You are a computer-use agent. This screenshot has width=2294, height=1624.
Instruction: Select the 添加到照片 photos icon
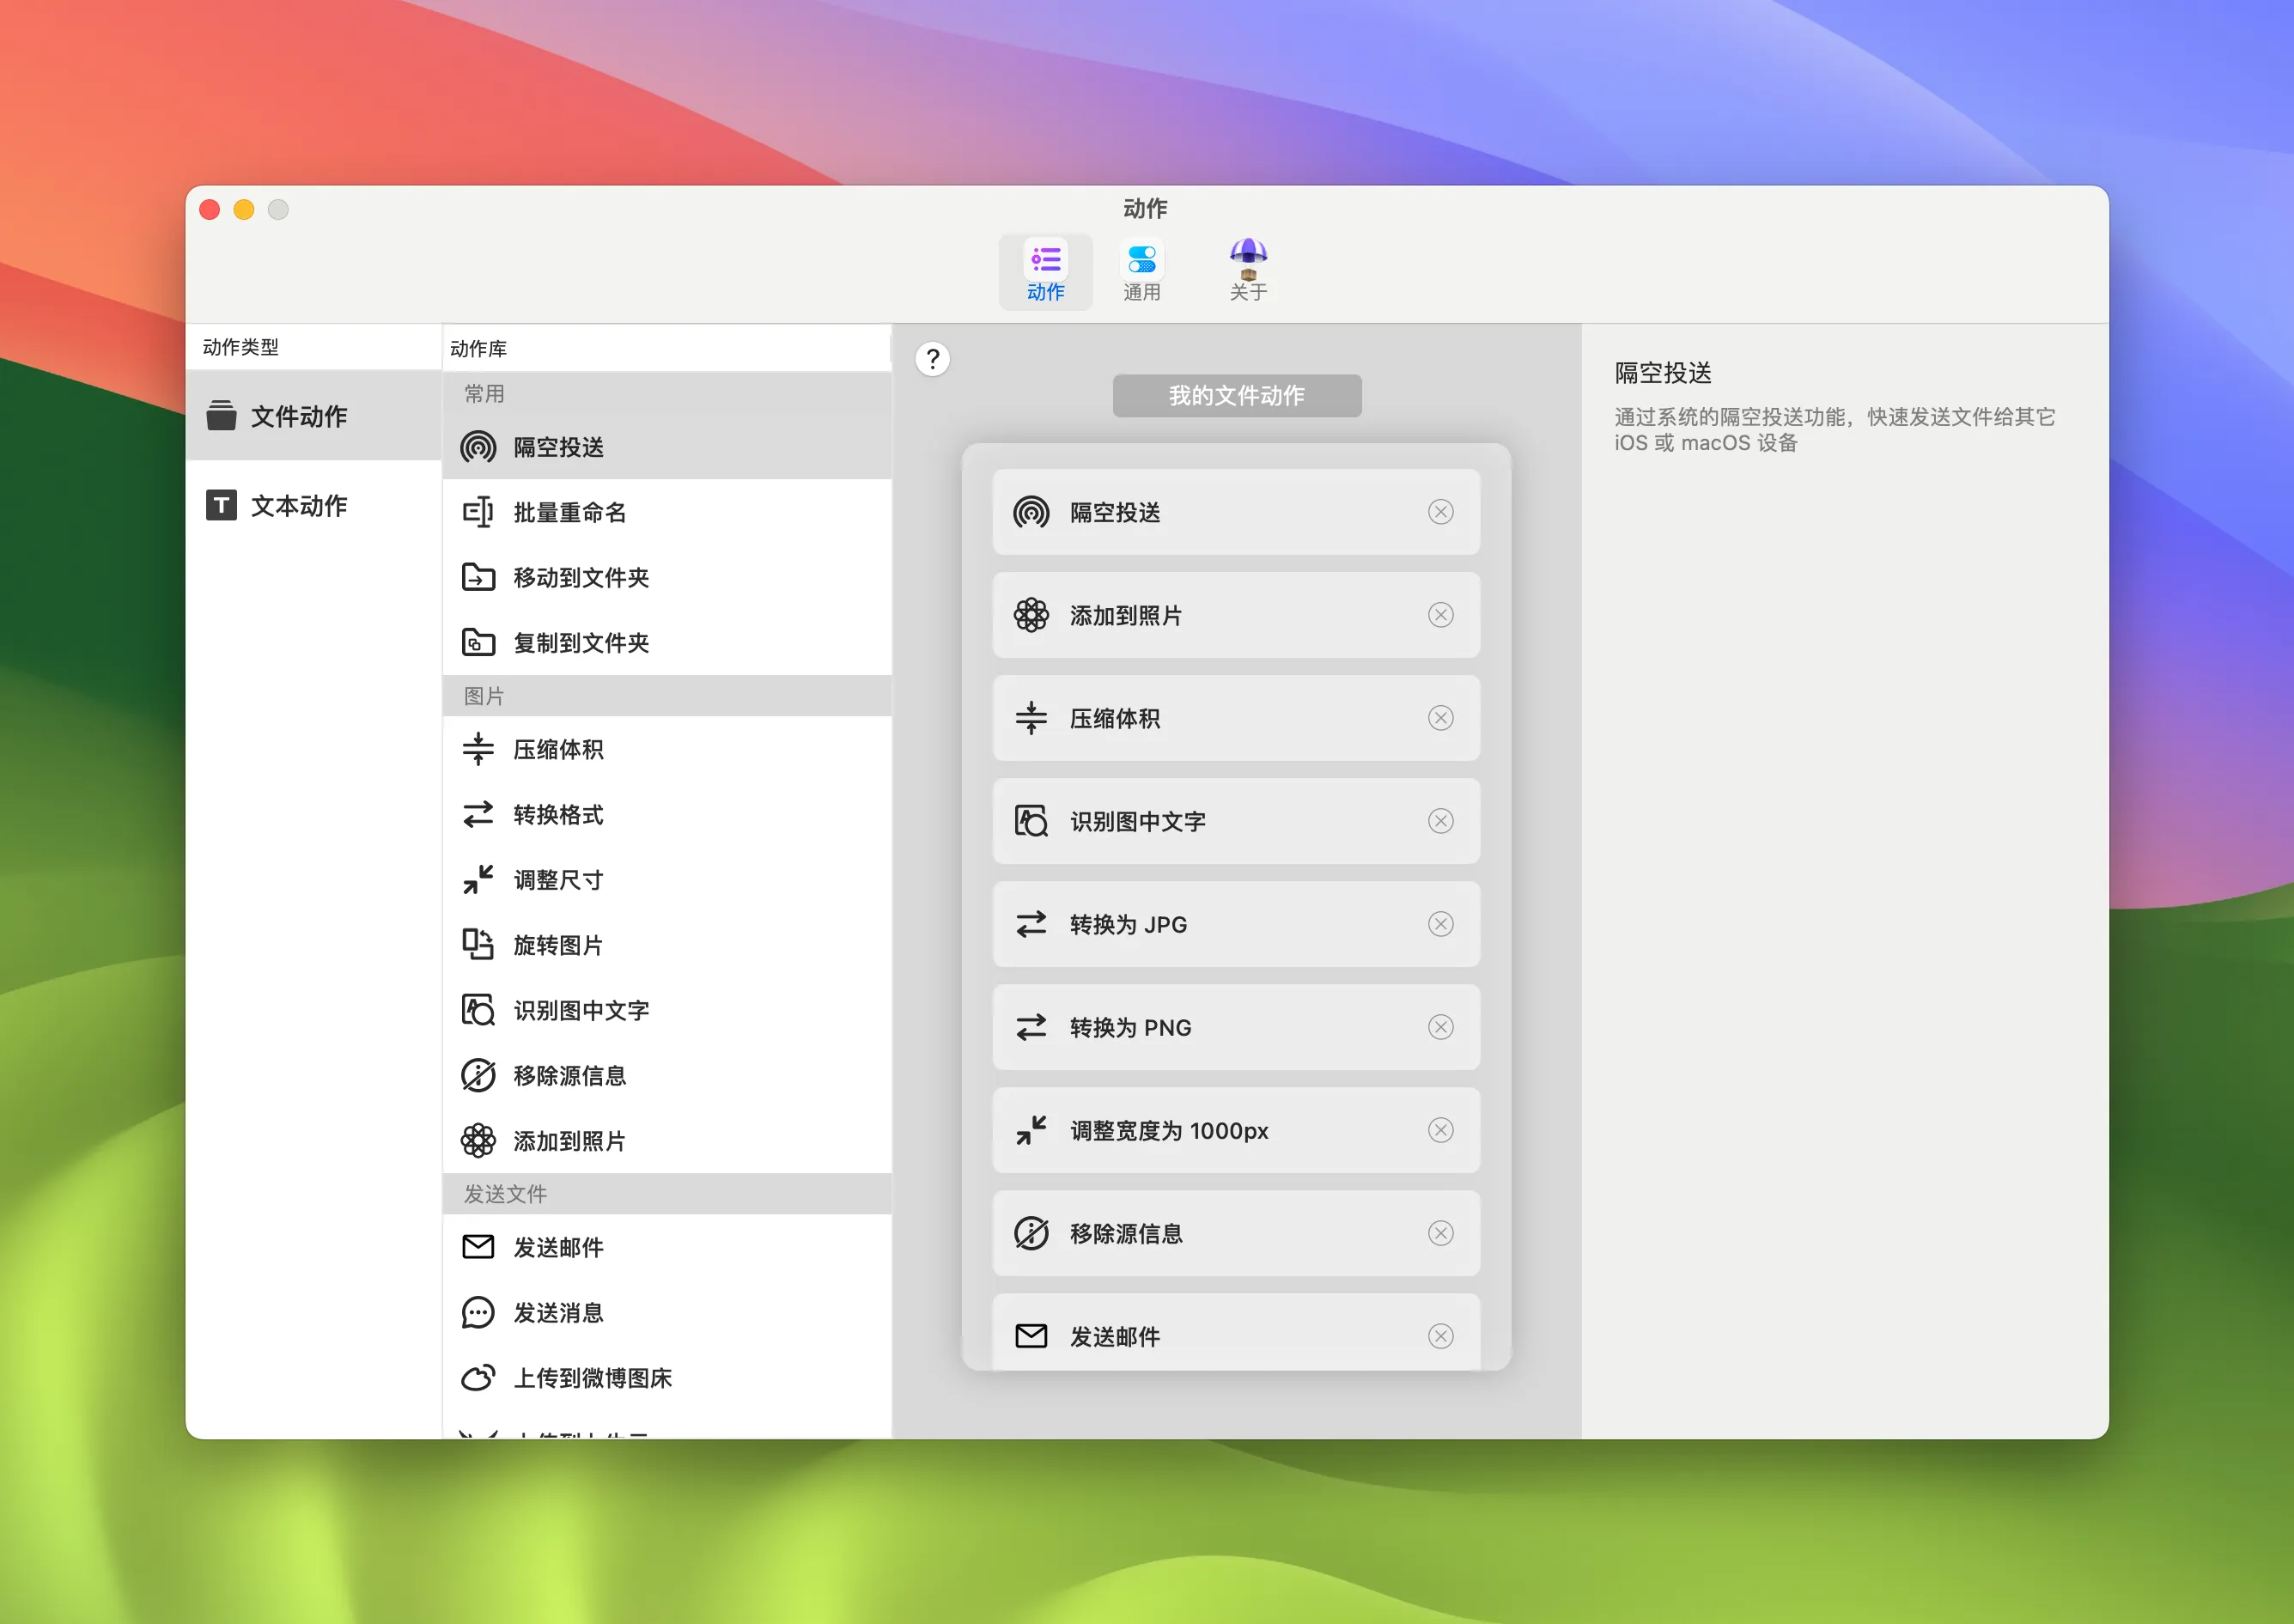point(478,1140)
